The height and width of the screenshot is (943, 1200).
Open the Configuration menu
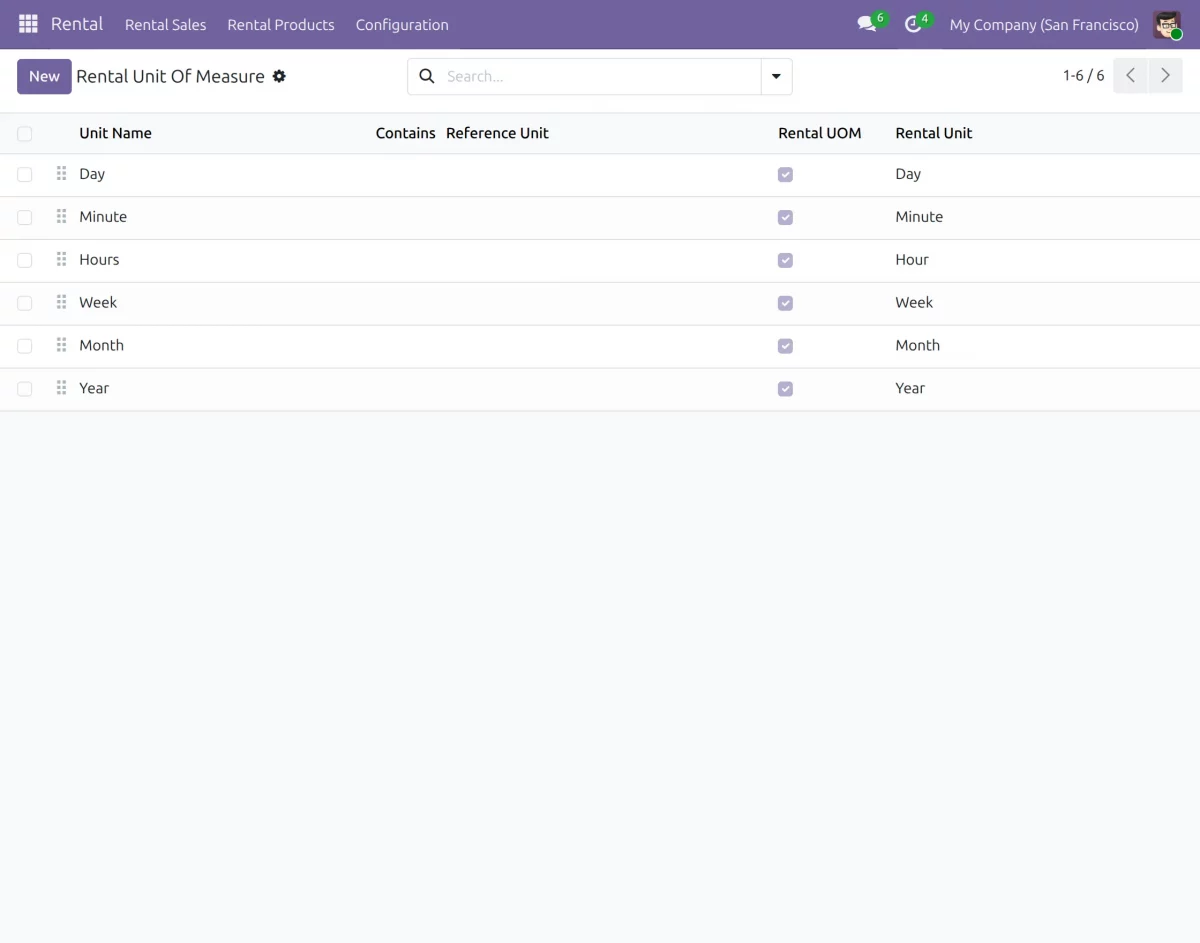click(402, 25)
